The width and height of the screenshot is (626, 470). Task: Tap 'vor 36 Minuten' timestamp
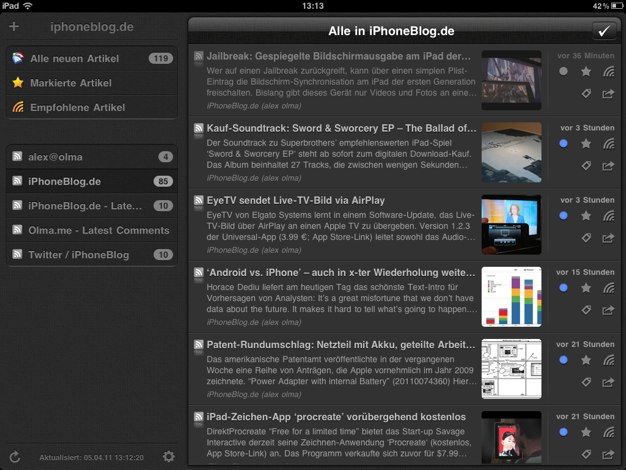click(x=586, y=56)
